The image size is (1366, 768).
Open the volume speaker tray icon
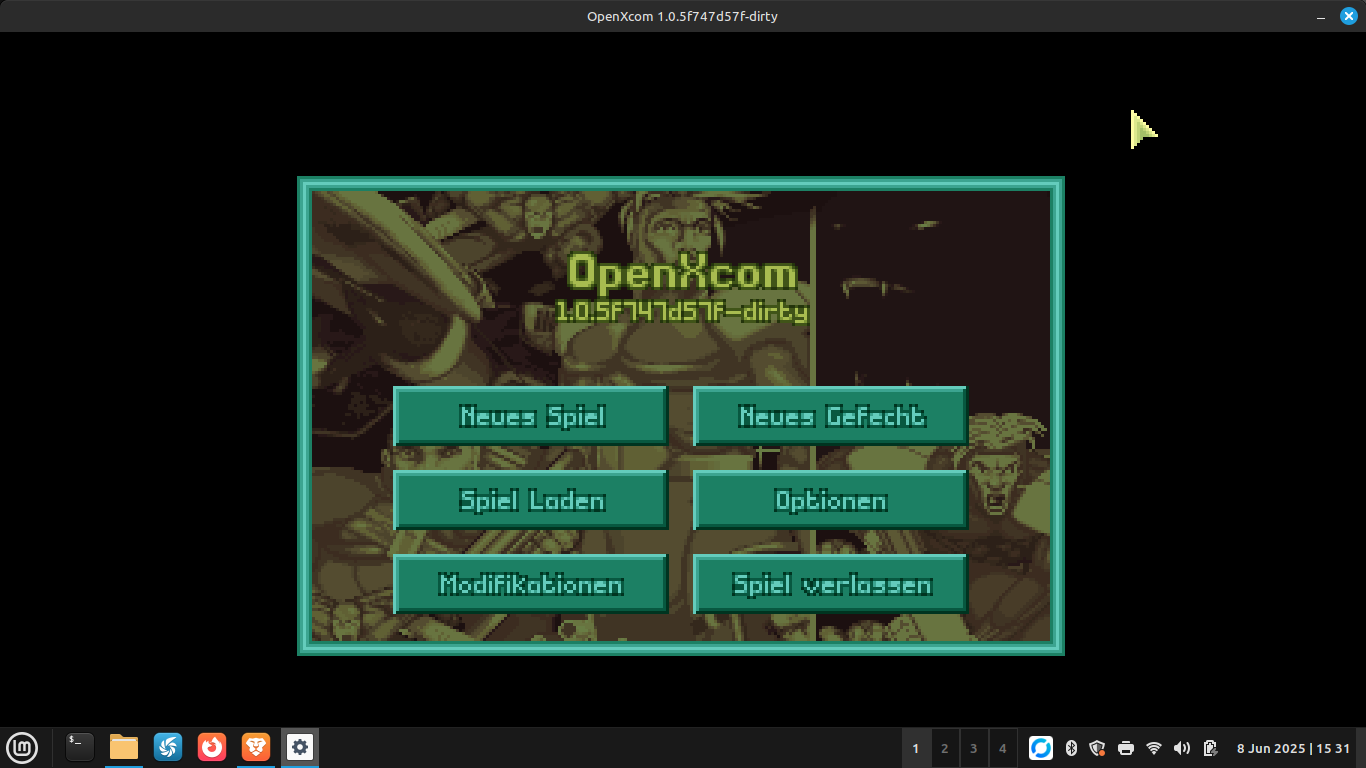click(x=1182, y=748)
